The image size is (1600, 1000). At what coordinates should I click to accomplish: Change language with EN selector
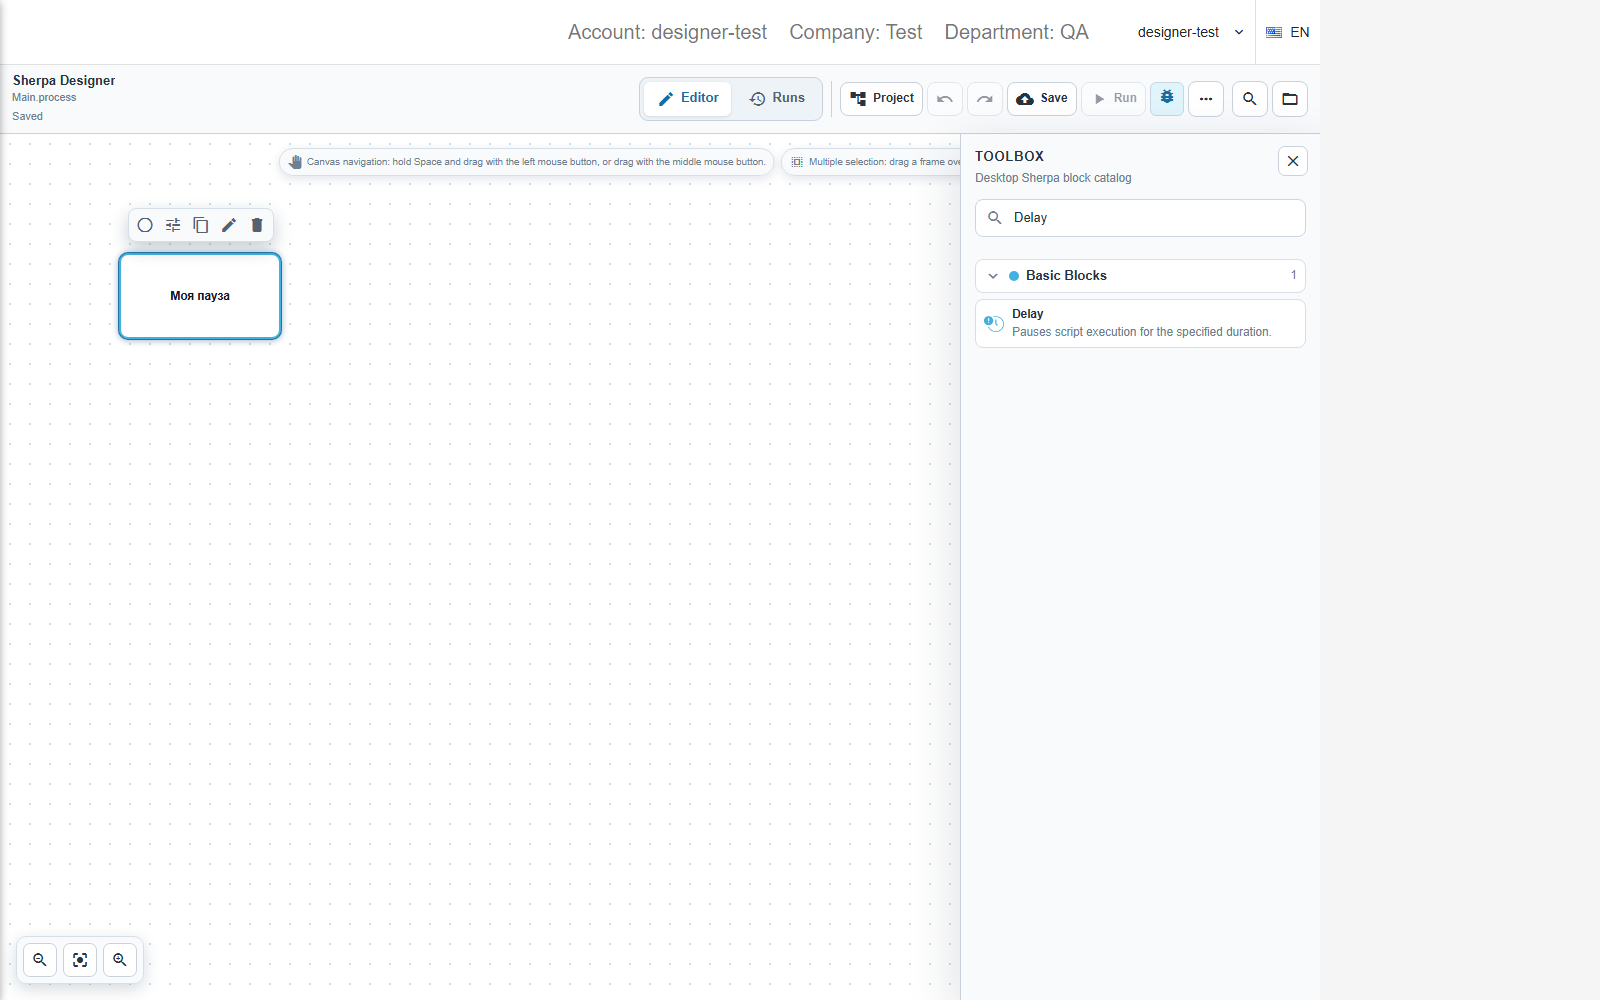(x=1288, y=32)
